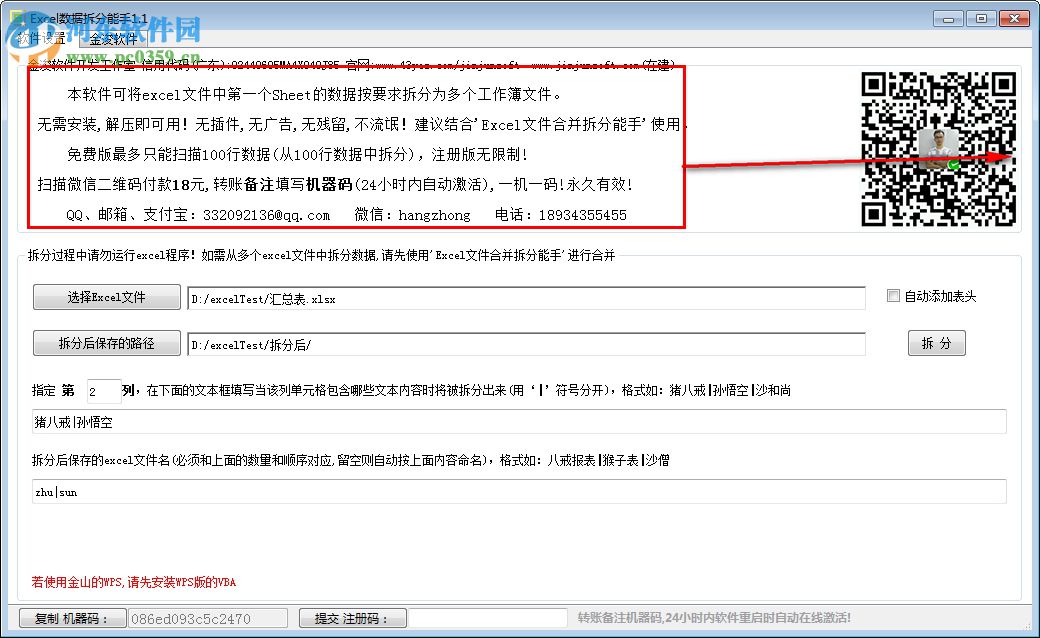Click the save path field showing 拆分后
Image resolution: width=1040 pixels, height=638 pixels.
(525, 343)
